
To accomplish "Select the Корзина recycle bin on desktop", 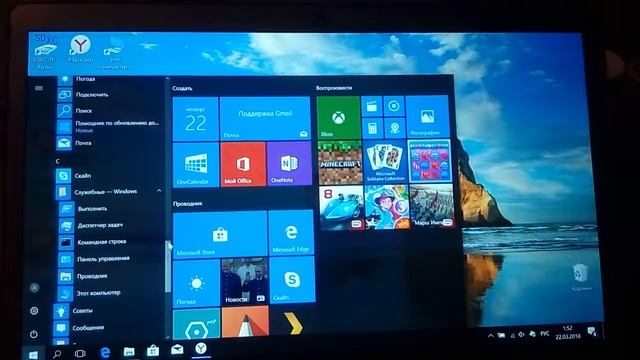I will tap(581, 278).
